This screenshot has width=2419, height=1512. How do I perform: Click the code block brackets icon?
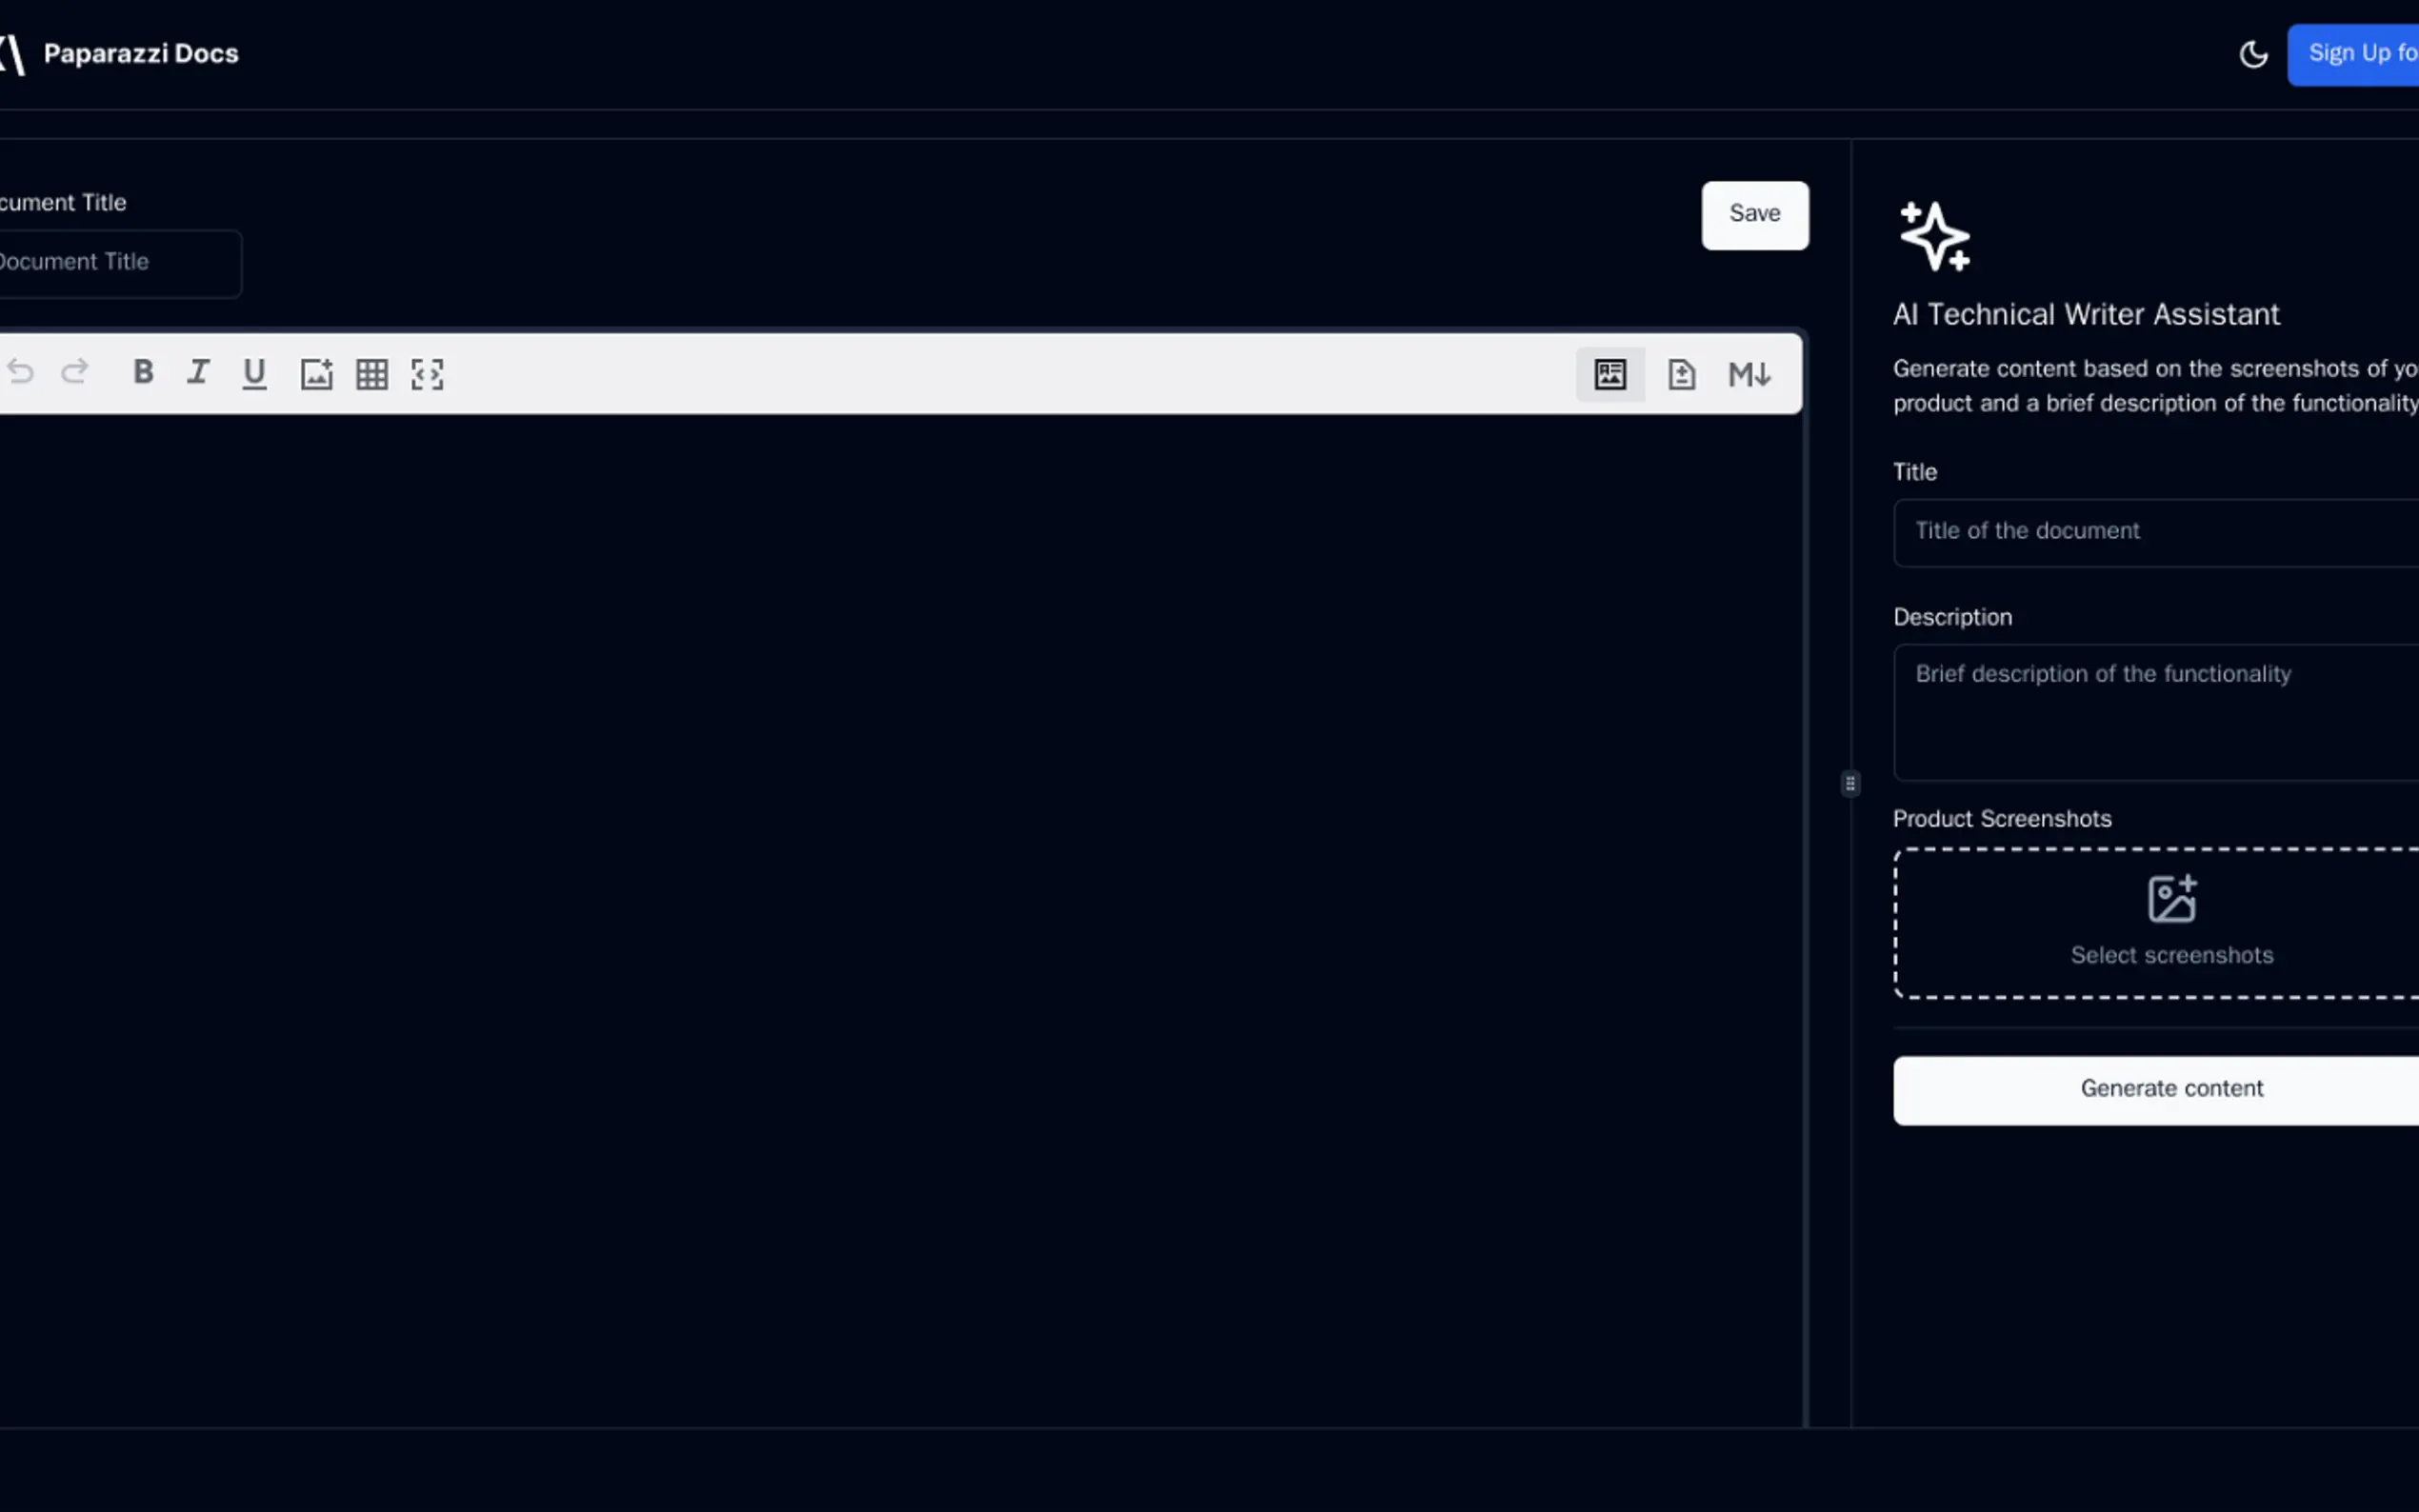click(427, 374)
